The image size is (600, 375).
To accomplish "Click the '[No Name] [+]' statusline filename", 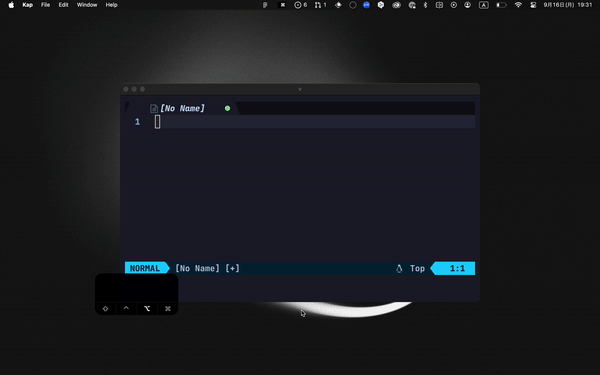I will pyautogui.click(x=207, y=268).
